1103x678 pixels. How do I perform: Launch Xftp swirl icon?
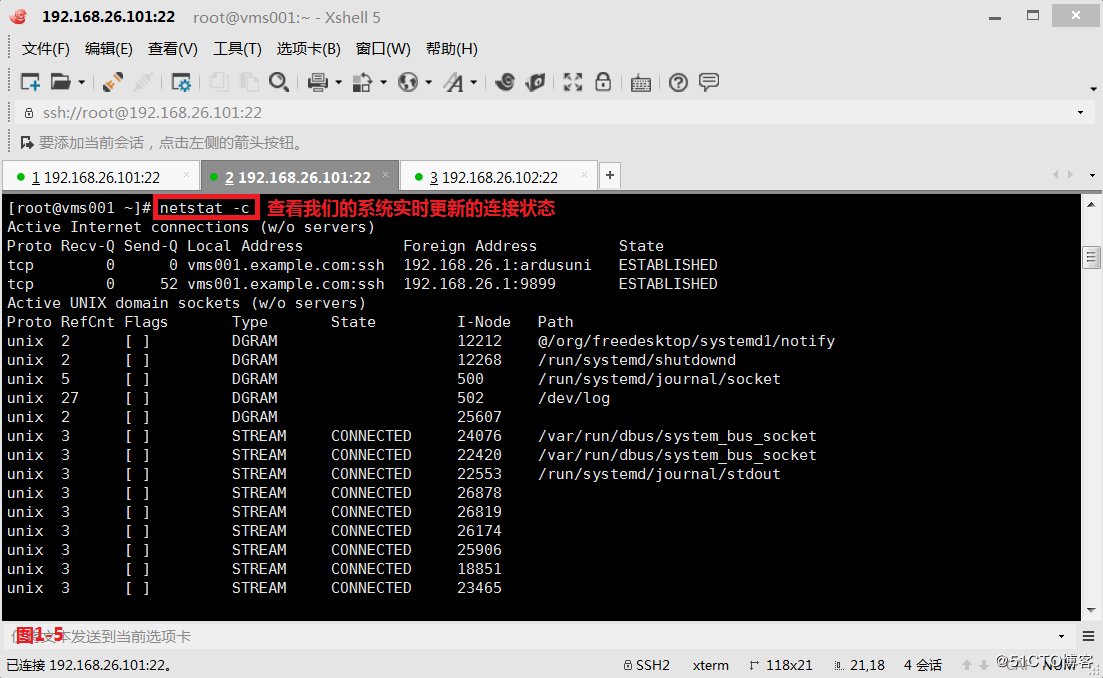coord(504,82)
